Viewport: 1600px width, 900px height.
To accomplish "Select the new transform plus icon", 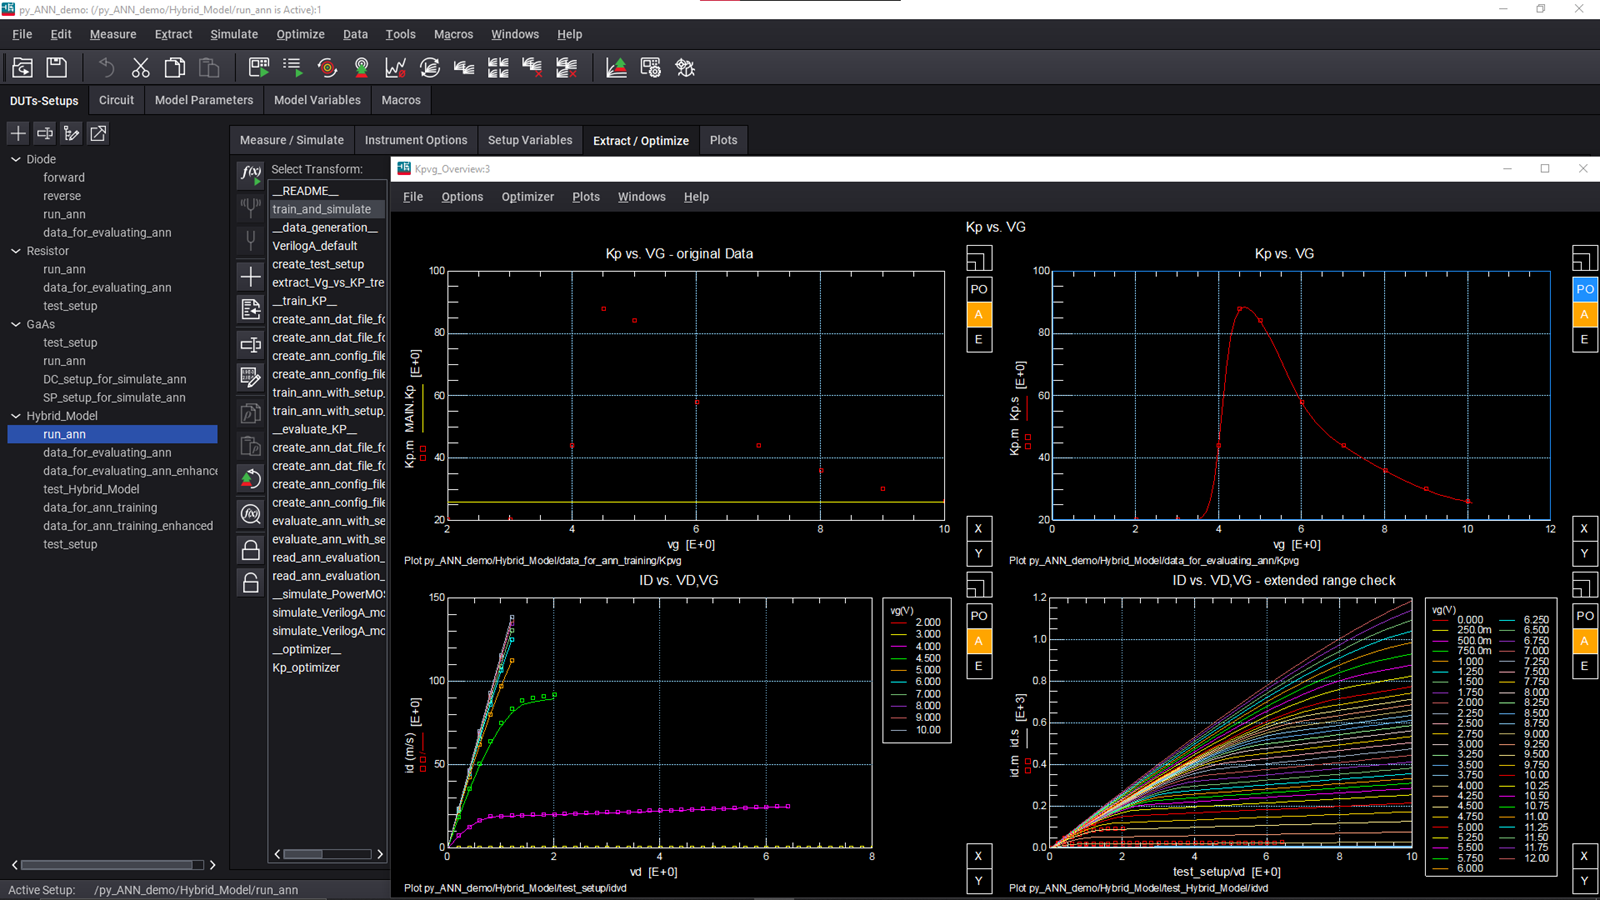I will 250,276.
